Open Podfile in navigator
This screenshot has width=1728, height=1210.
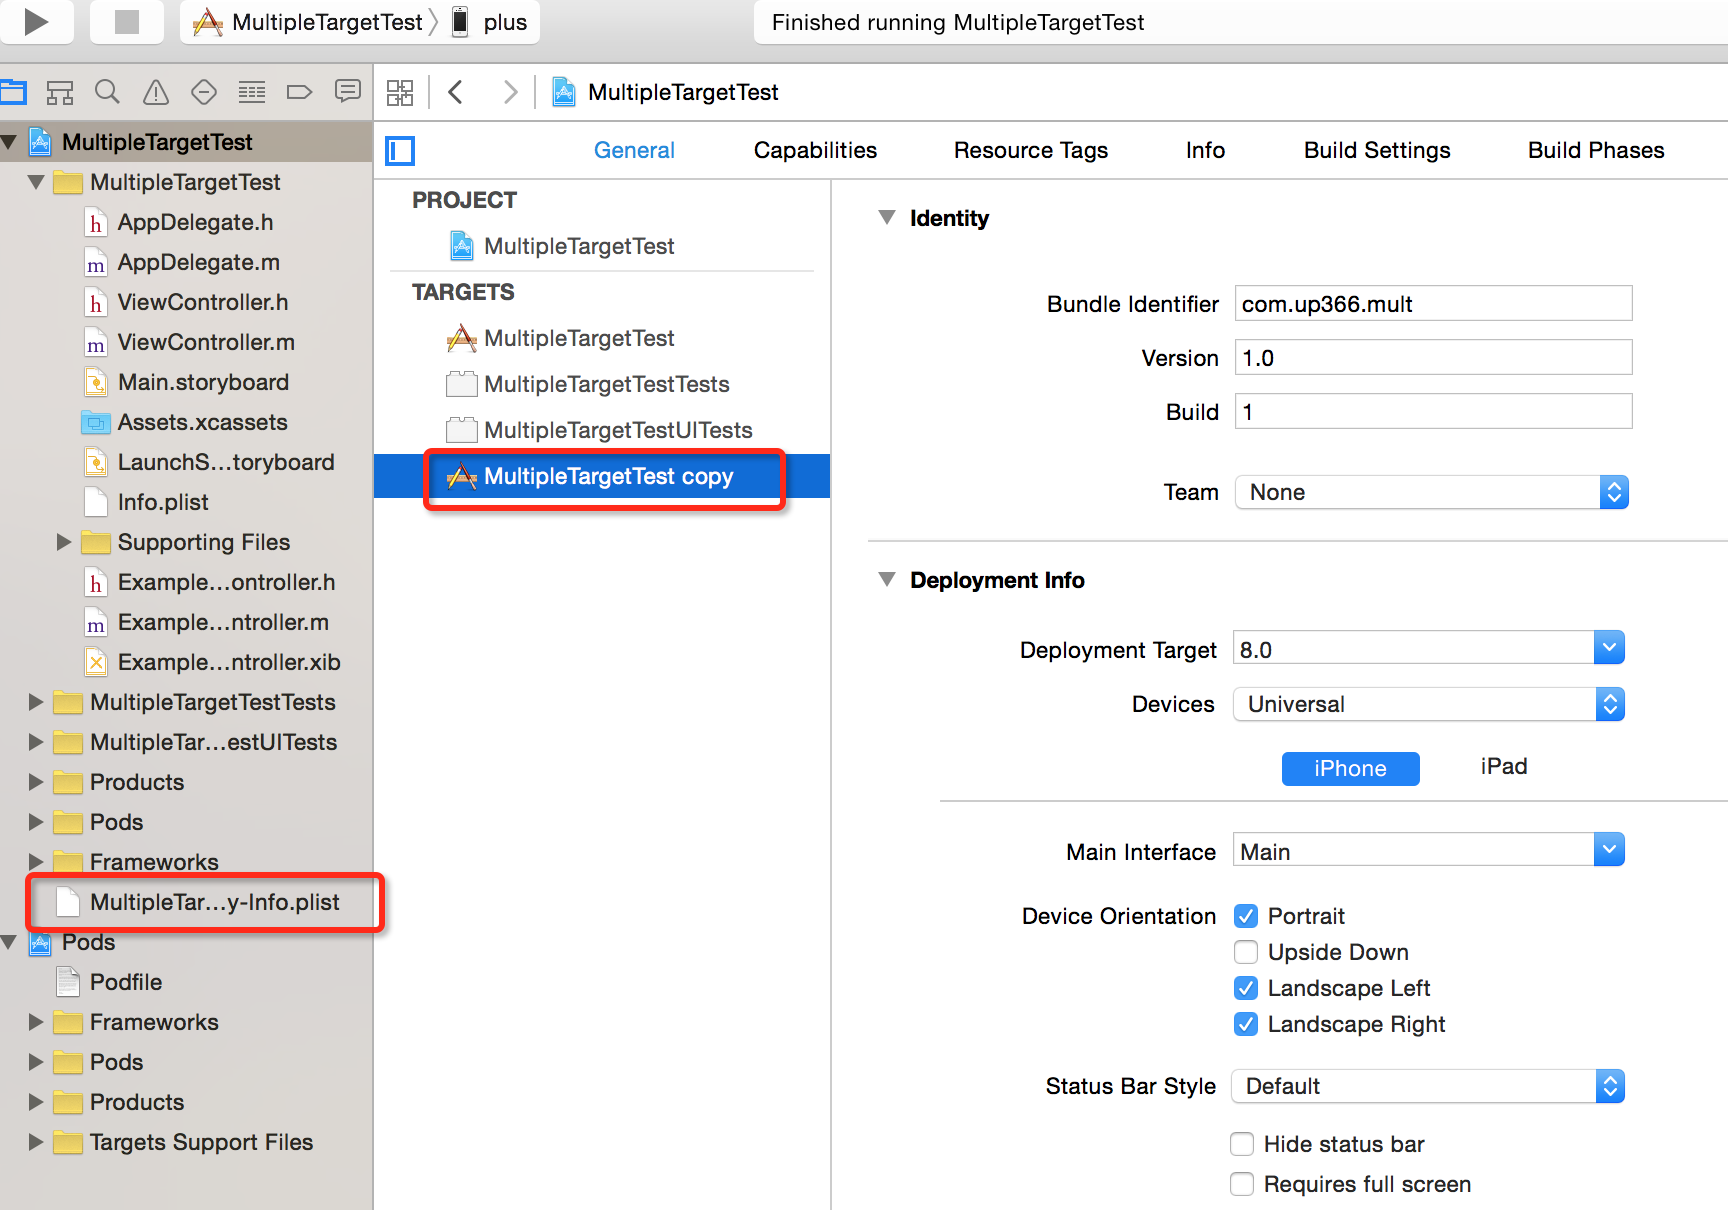coord(125,982)
